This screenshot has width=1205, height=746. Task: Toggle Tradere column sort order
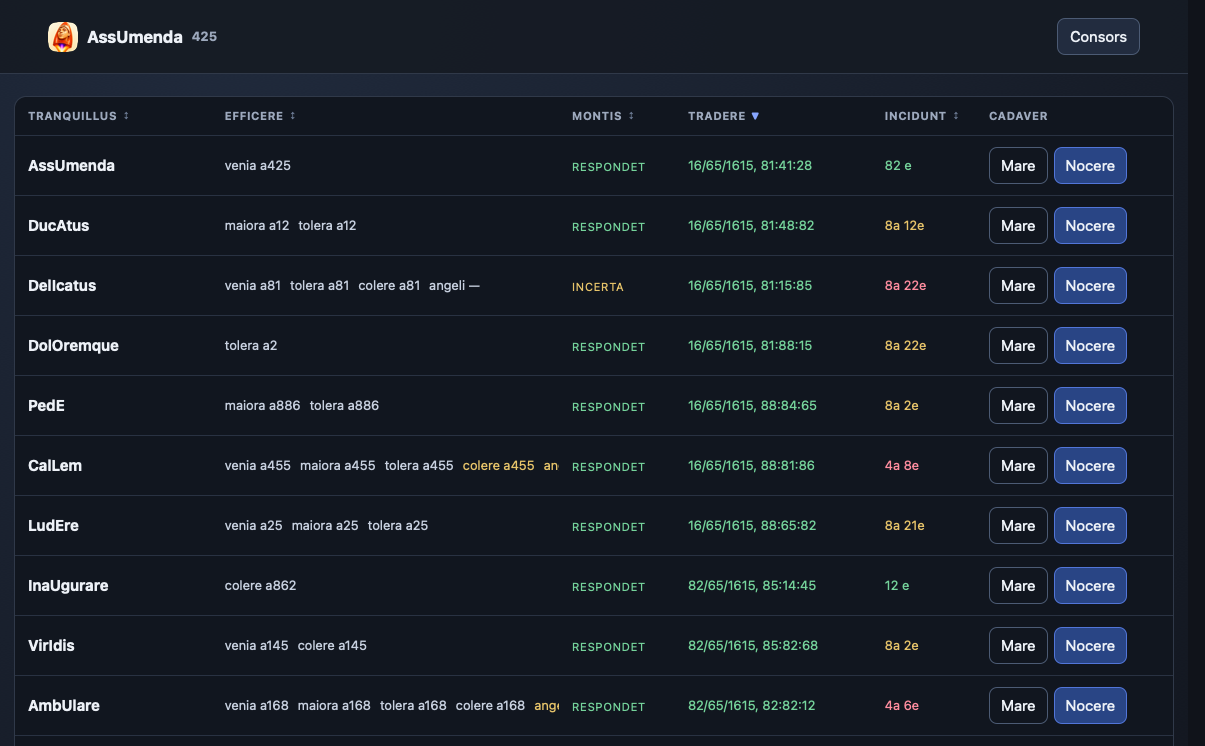coord(724,116)
